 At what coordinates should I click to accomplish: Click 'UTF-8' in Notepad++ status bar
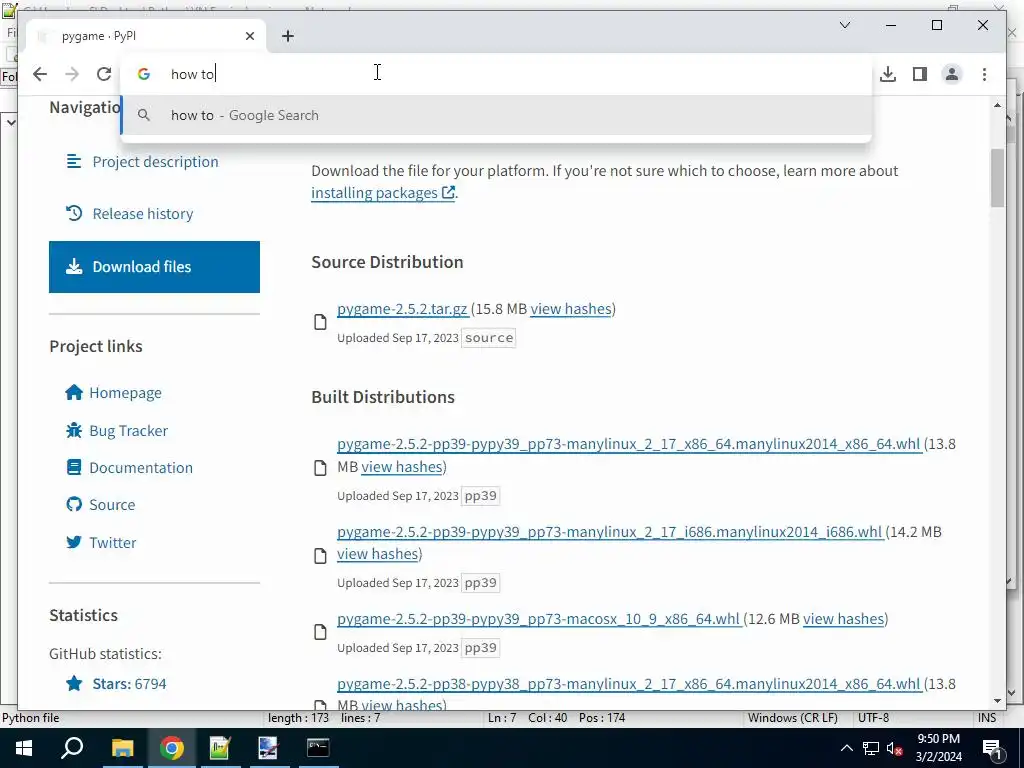pyautogui.click(x=873, y=718)
